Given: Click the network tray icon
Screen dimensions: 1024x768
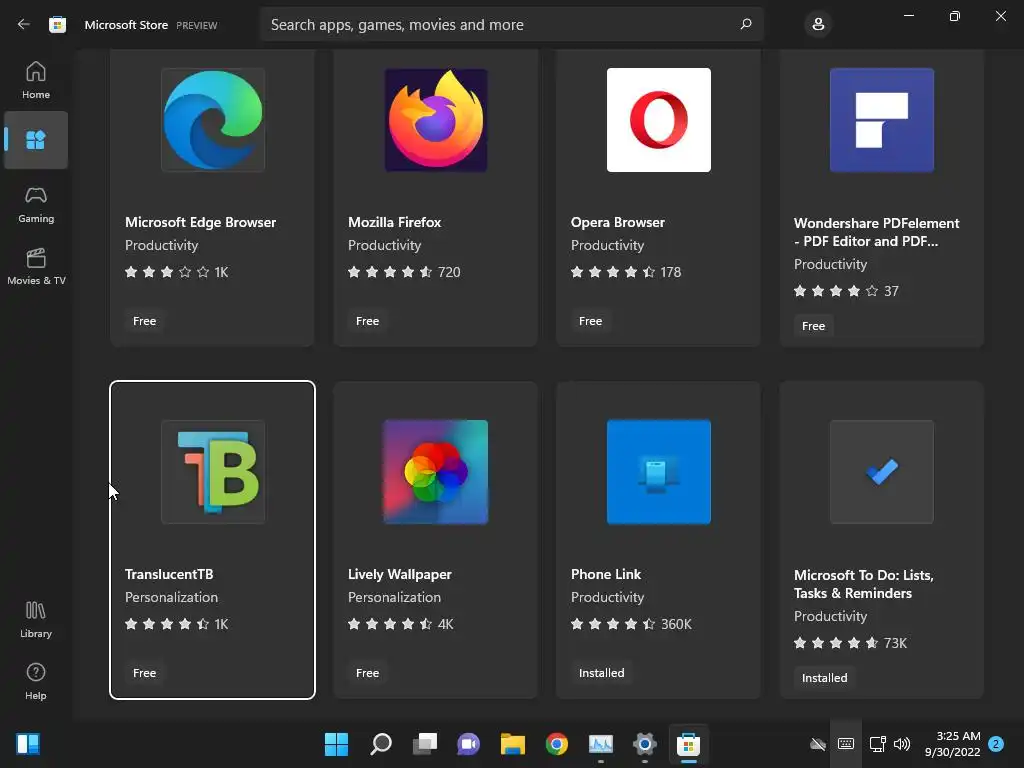Looking at the screenshot, I should tap(877, 744).
